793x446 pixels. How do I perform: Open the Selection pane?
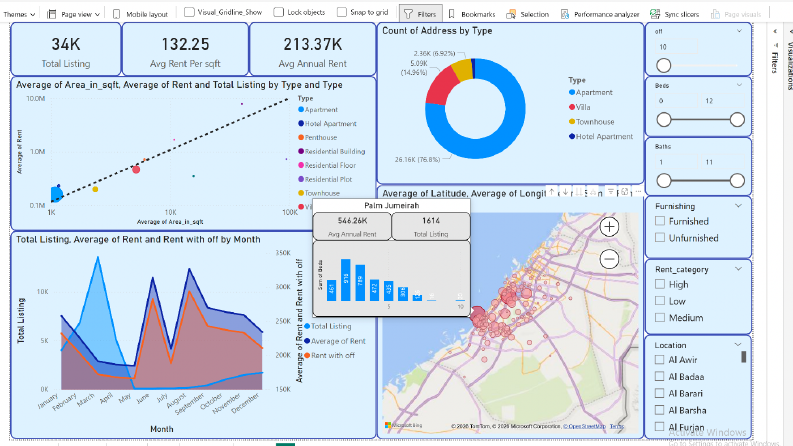tap(528, 14)
